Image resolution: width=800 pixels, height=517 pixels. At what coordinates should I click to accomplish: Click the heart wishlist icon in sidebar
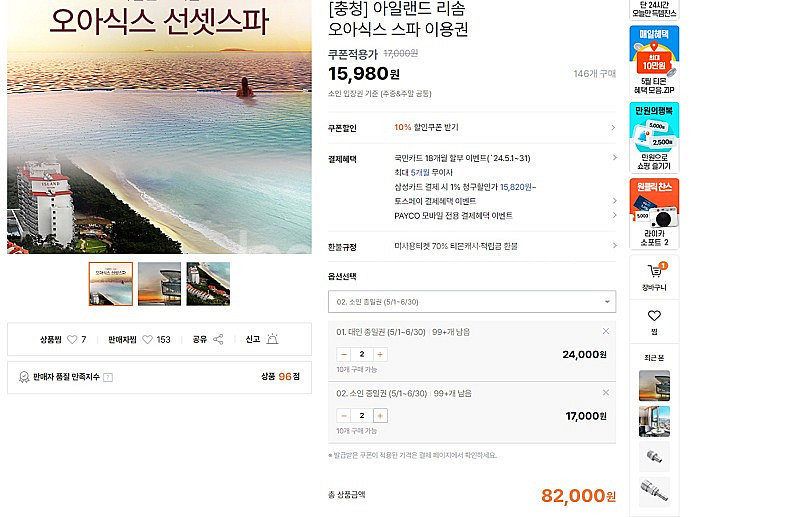[654, 316]
